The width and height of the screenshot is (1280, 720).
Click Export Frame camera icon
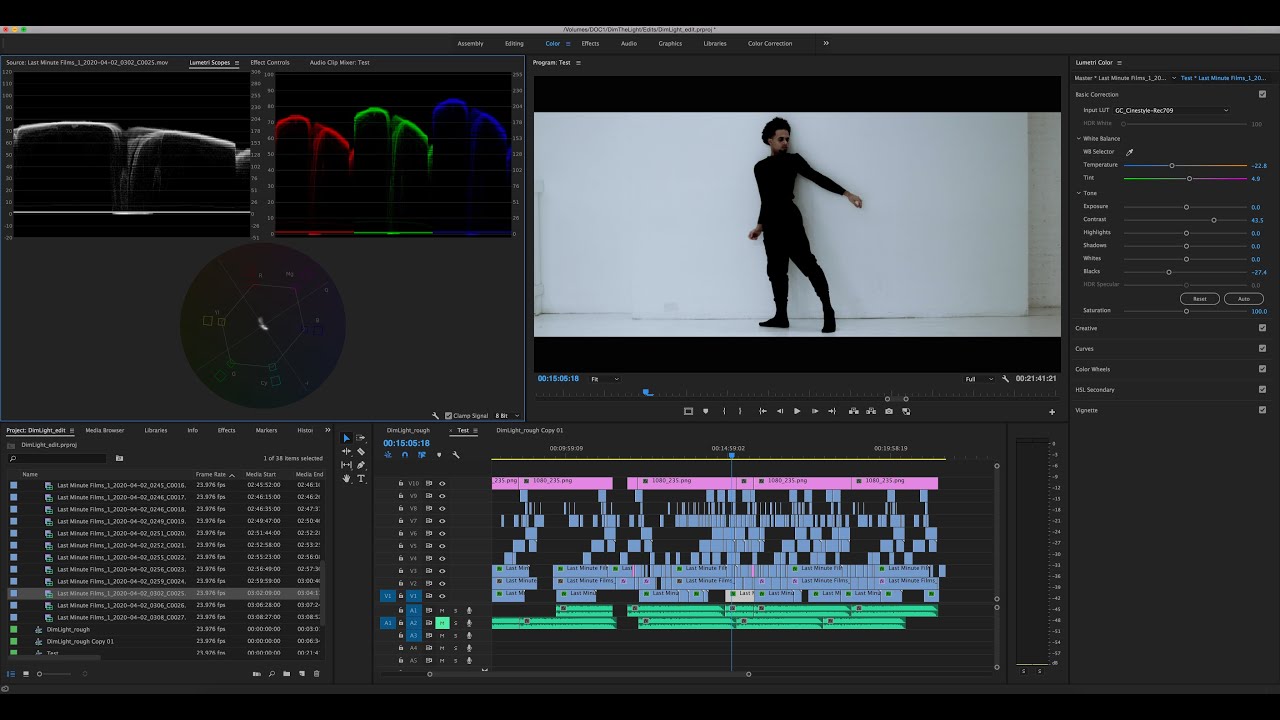(889, 411)
